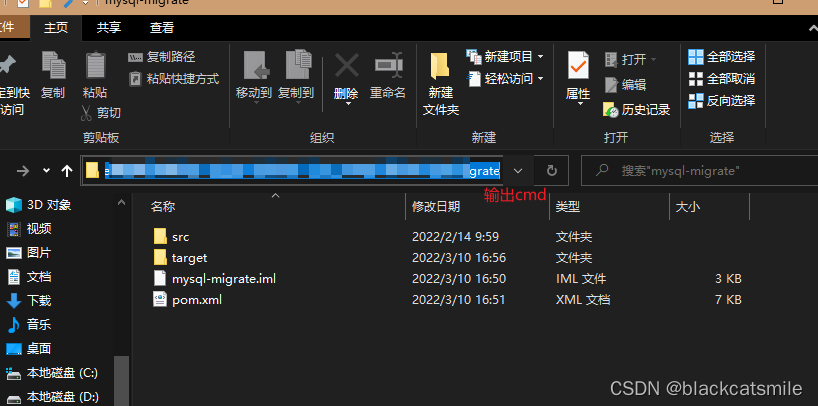The image size is (818, 406).
Task: Click Invert selection (反向选择)
Action: 722,101
